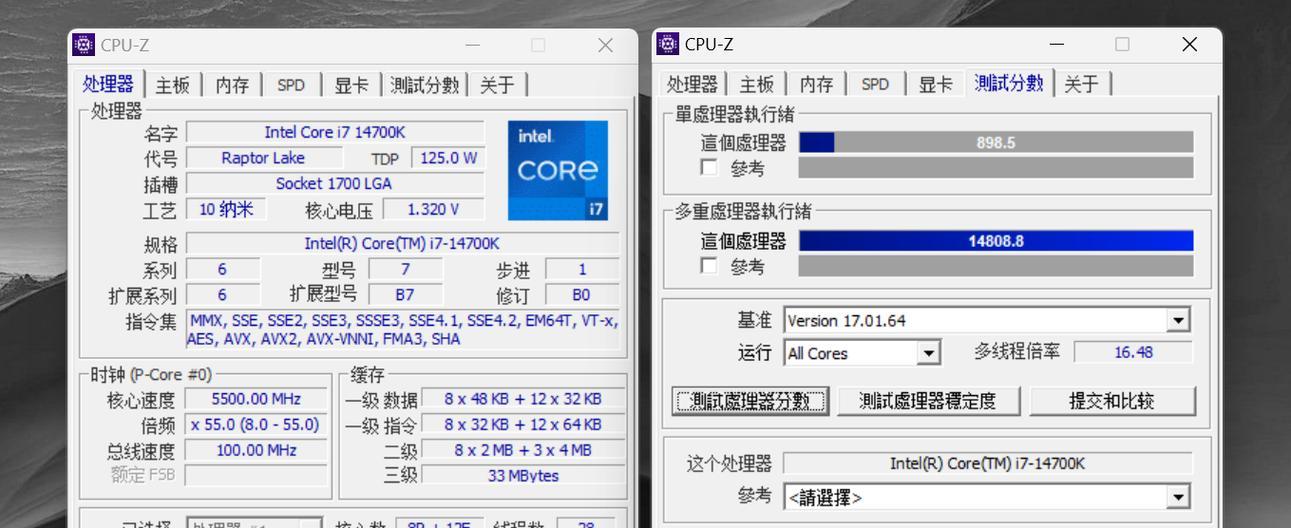Click the name field Intel Core i7 14700K
The width and height of the screenshot is (1291, 528).
coord(335,132)
